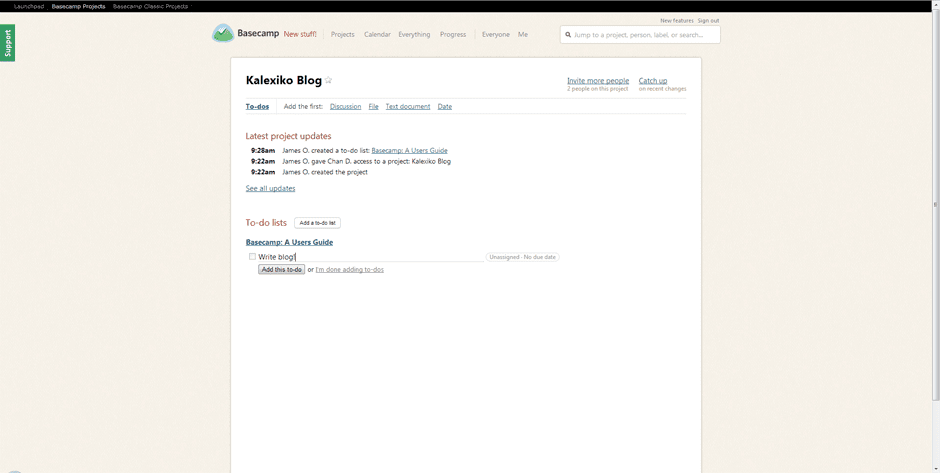This screenshot has height=473, width=940.
Task: Click the Basecamp mountain logo icon
Action: point(222,34)
